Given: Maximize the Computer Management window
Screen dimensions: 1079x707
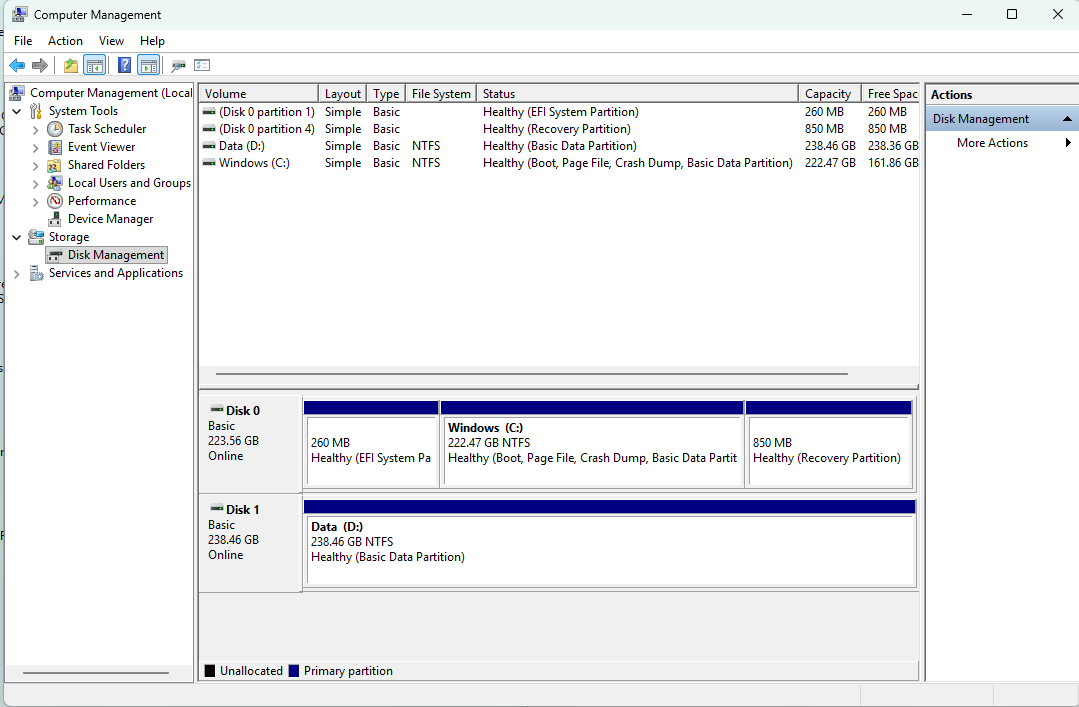Looking at the screenshot, I should tap(1012, 14).
